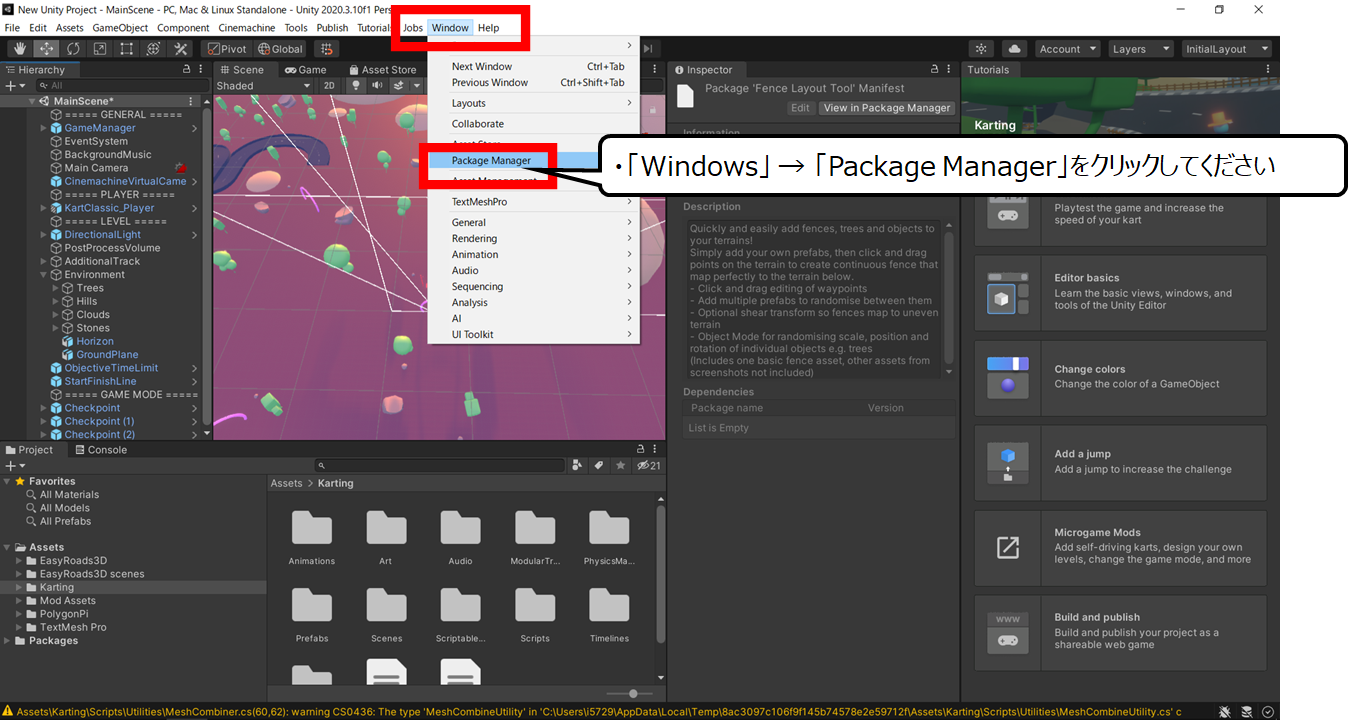Open Collab sun icon in toolbar
Screen dimensions: 1348x720
tap(982, 48)
